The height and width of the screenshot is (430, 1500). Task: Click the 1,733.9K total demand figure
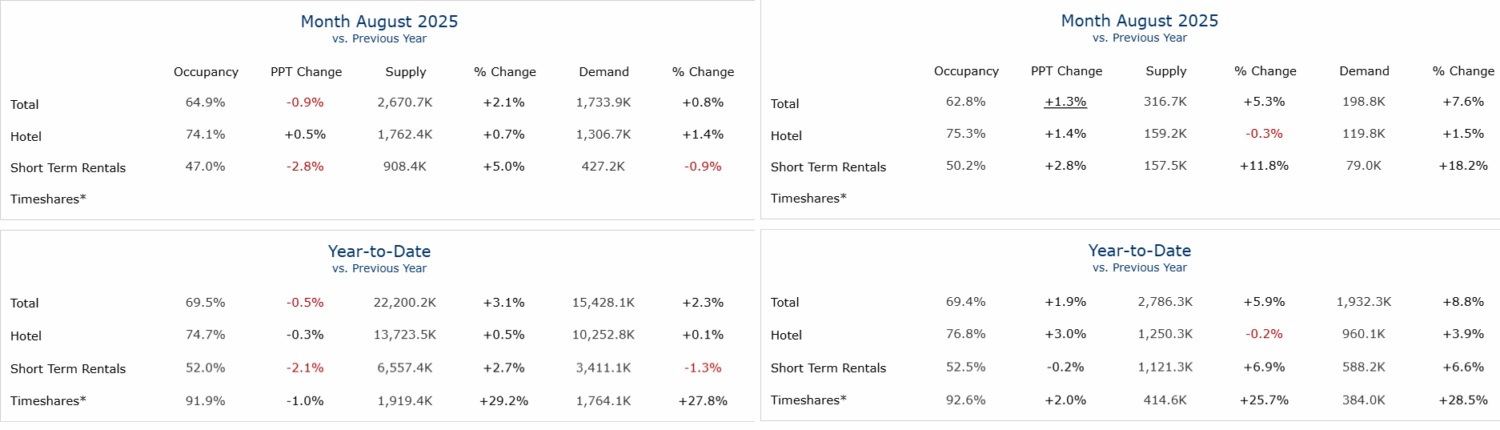click(603, 102)
